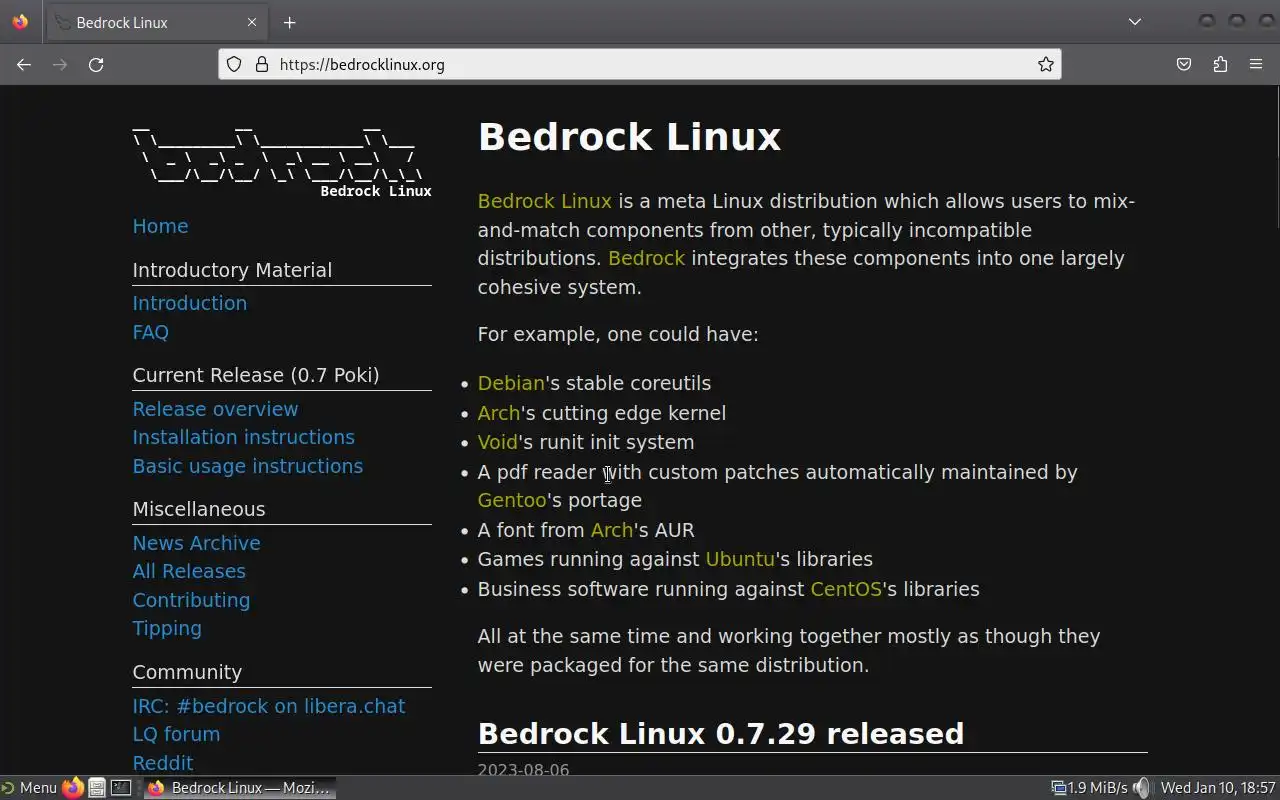Open the Introduction link

[x=190, y=303]
